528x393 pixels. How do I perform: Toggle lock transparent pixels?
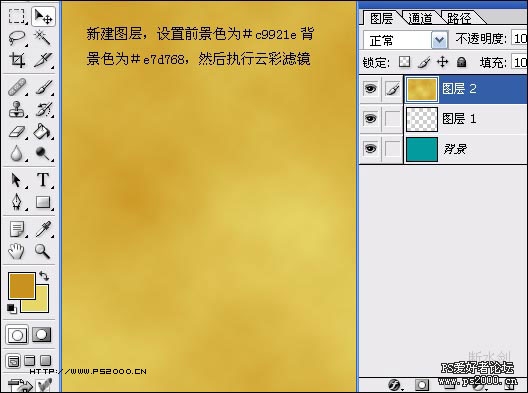[x=404, y=62]
